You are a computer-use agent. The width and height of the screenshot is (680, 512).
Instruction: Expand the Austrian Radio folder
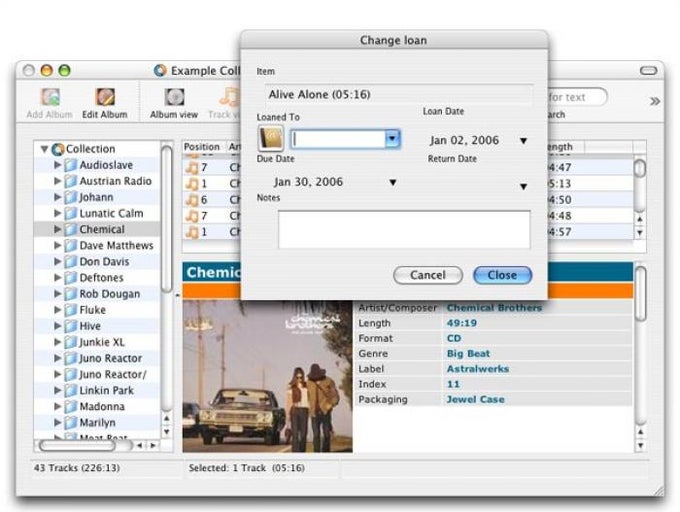57,181
